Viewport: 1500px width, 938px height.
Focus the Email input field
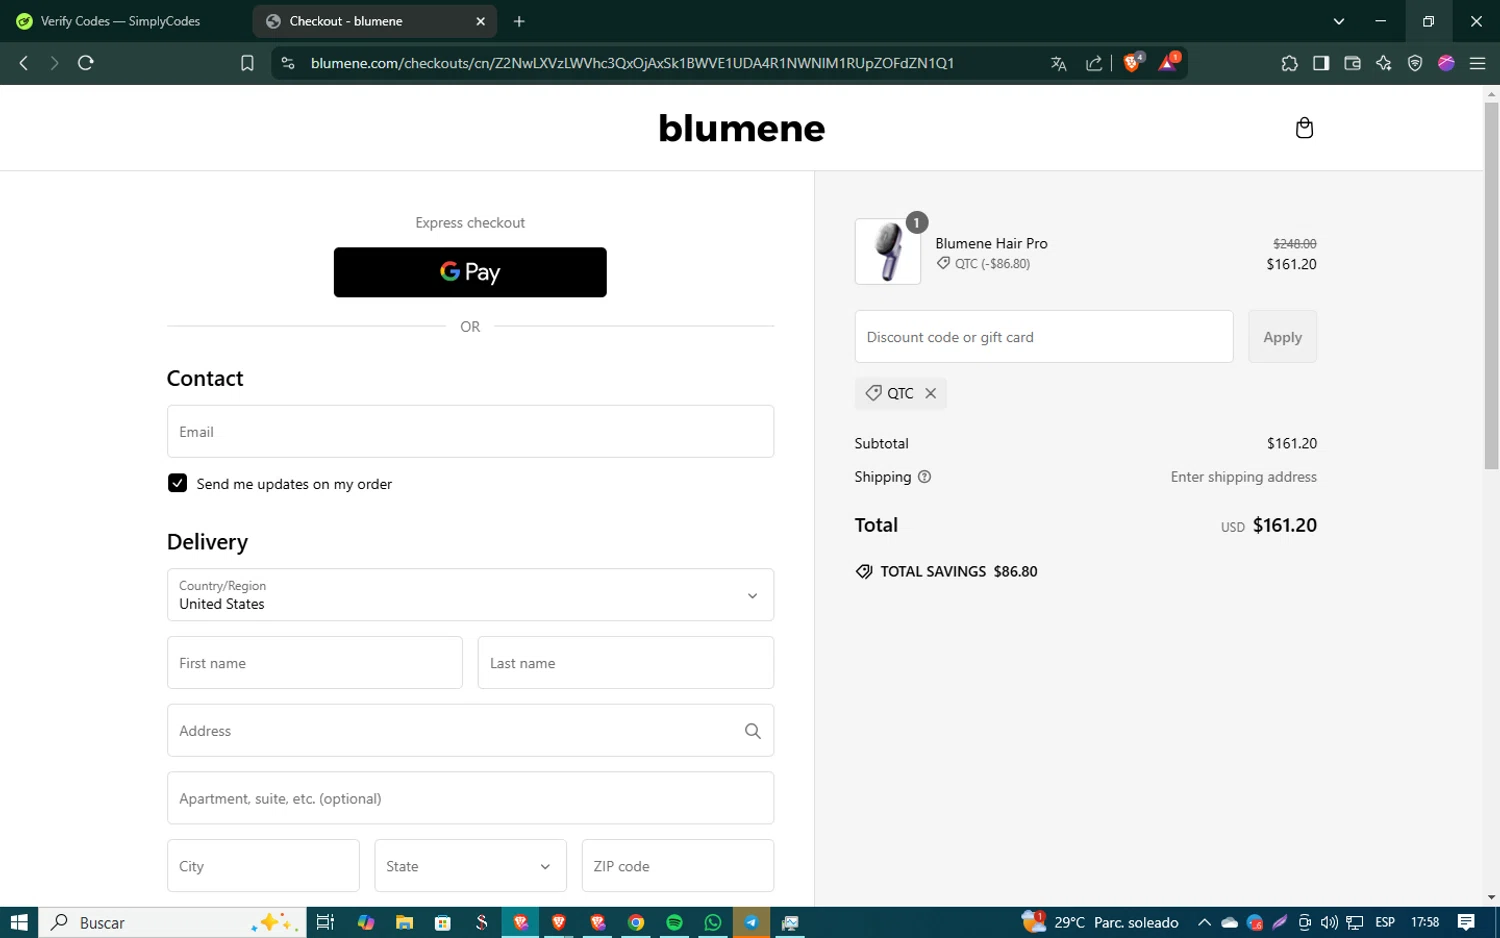(470, 432)
